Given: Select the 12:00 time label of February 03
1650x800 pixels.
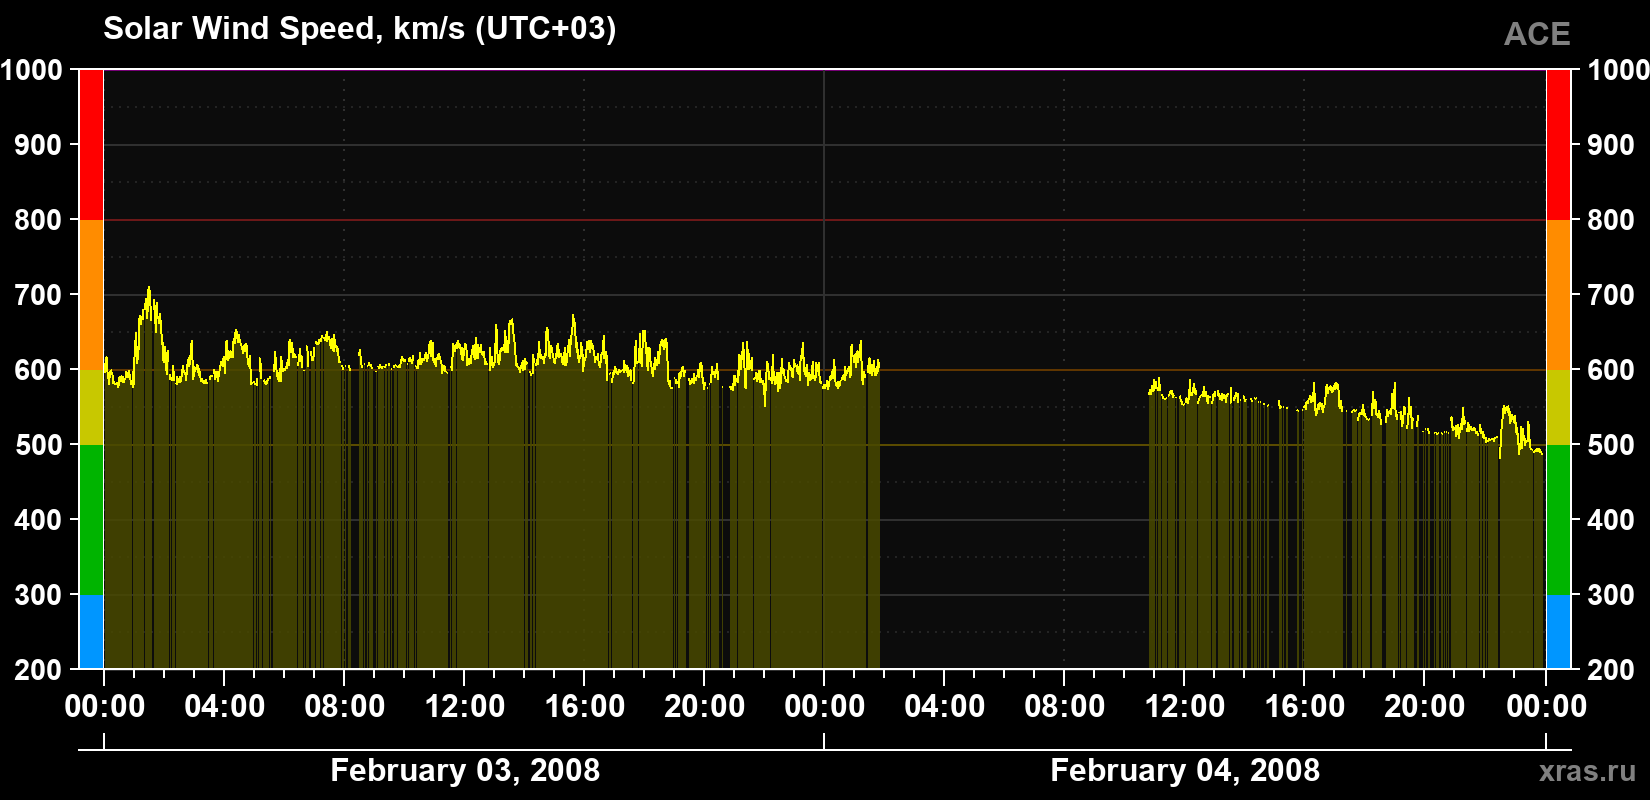Looking at the screenshot, I should click(465, 707).
